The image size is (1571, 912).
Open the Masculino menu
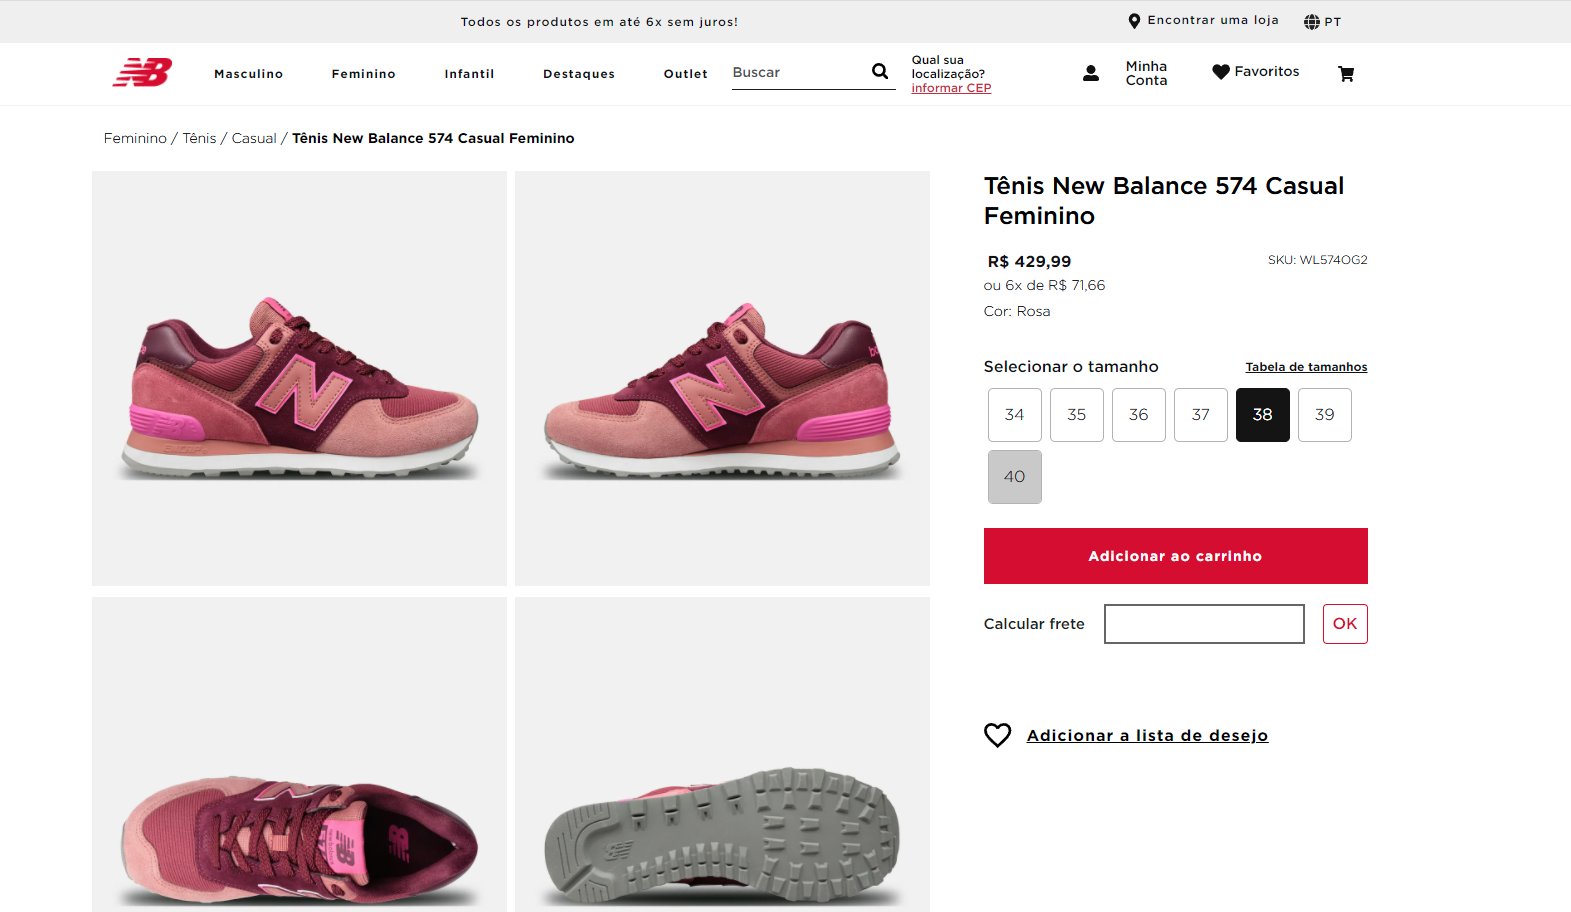pyautogui.click(x=248, y=74)
